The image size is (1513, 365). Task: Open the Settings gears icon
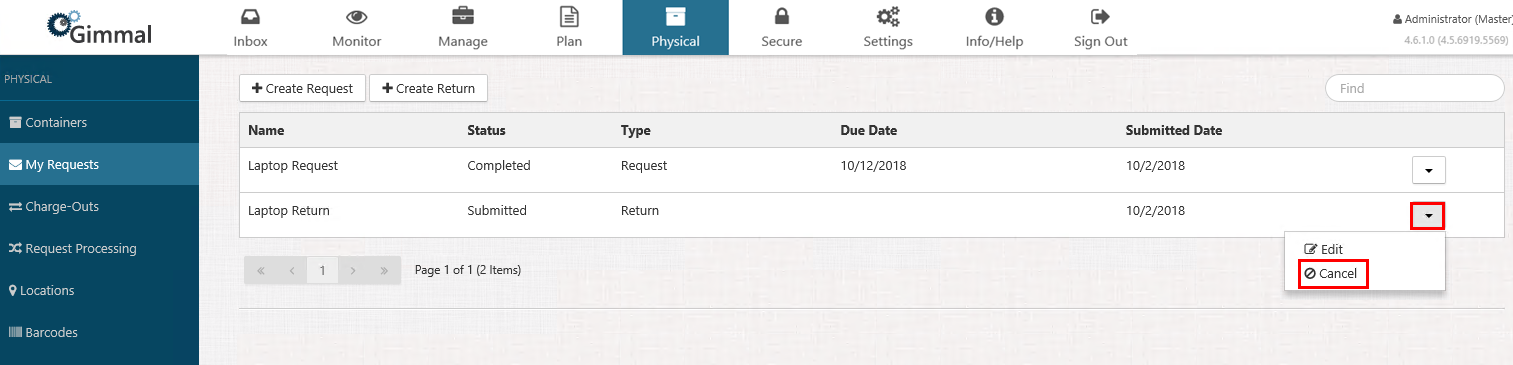(888, 17)
